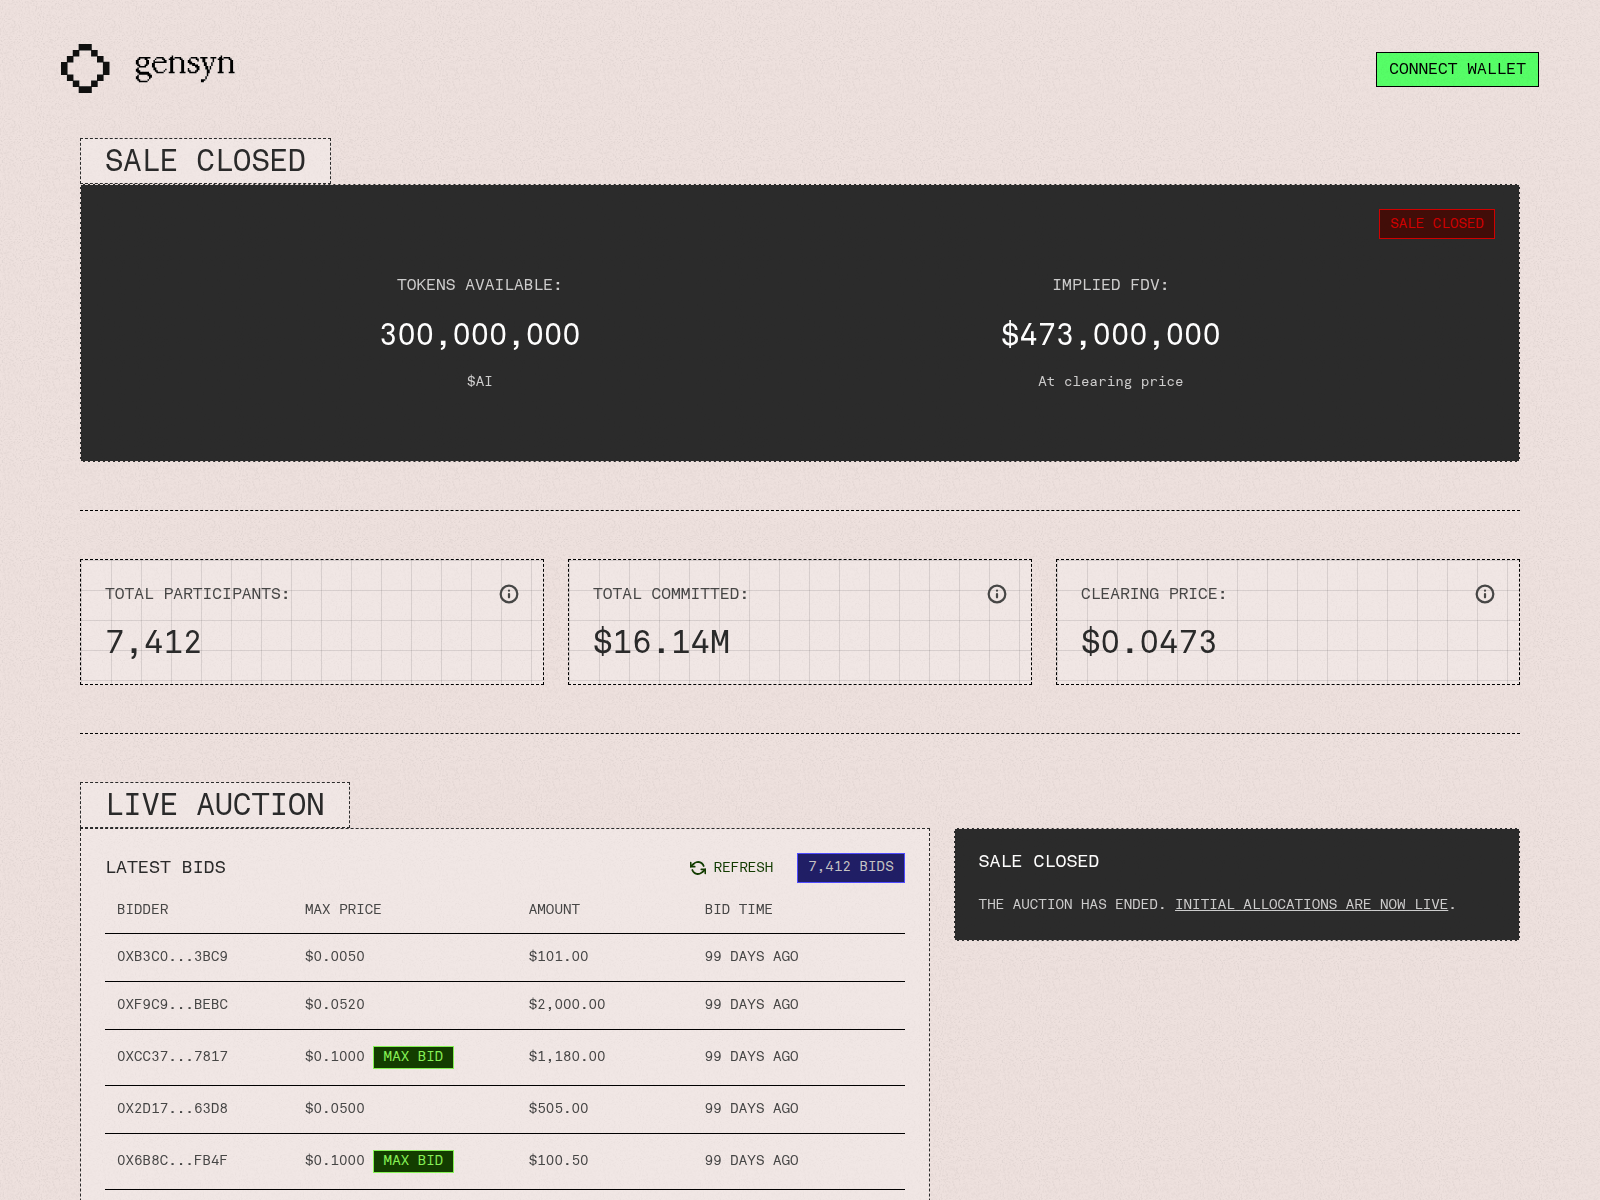This screenshot has height=1200, width=1600.
Task: Click the red Sale Closed status badge
Action: click(x=1436, y=224)
